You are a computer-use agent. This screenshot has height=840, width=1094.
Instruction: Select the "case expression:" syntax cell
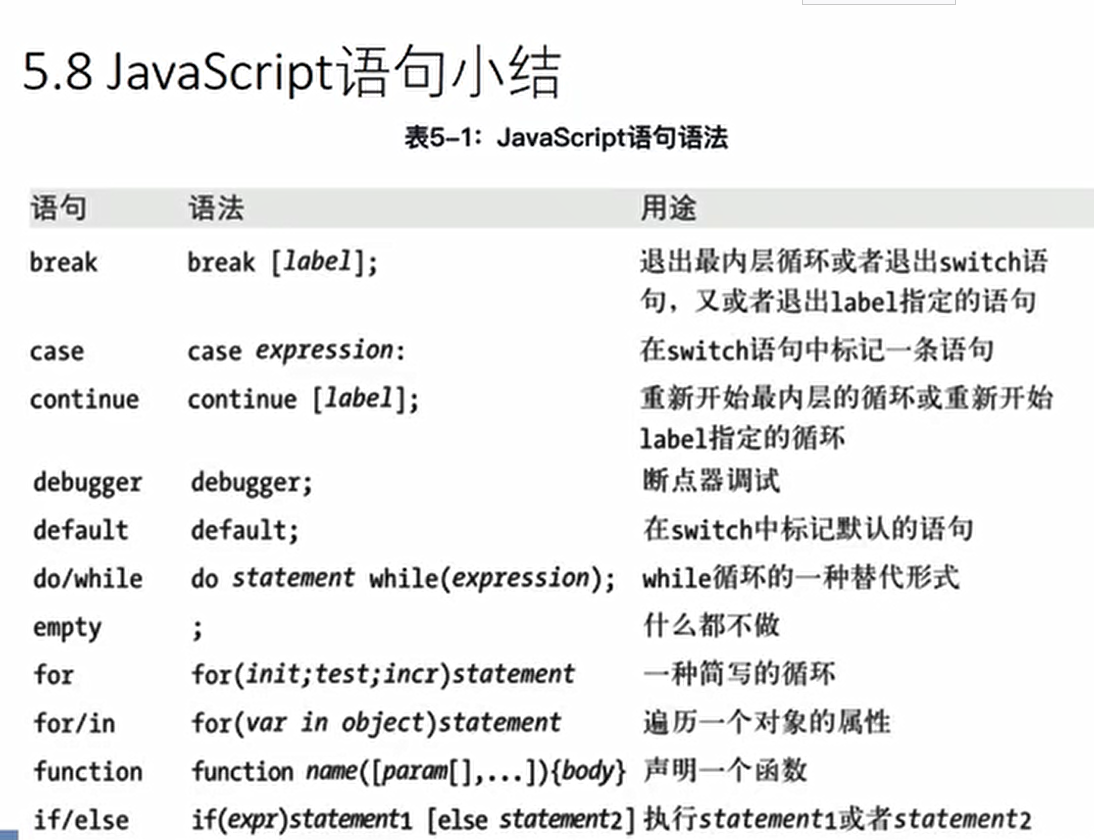pyautogui.click(x=293, y=351)
